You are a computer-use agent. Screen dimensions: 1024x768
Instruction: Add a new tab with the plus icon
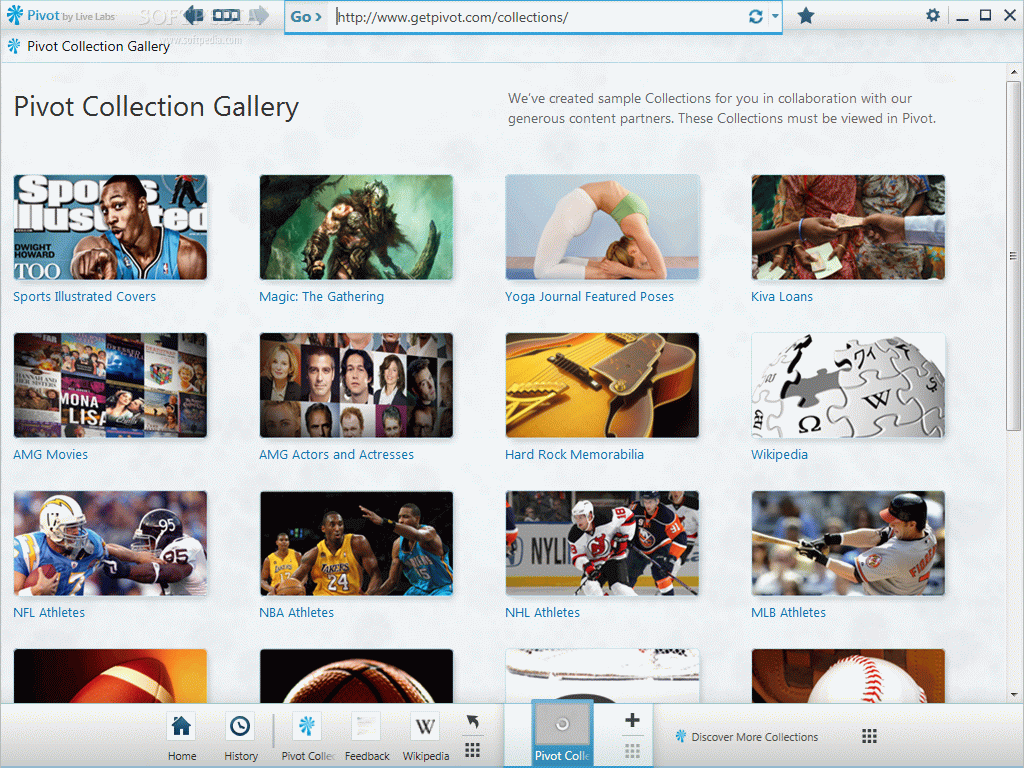(632, 720)
